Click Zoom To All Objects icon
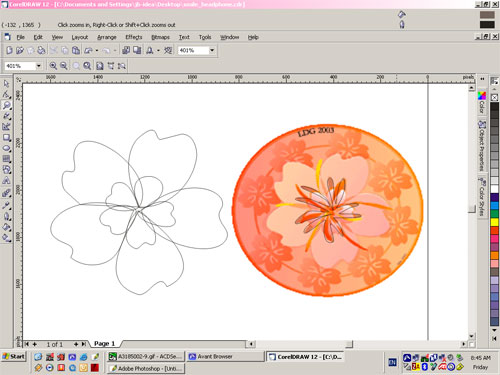This screenshot has height=375, width=500. pos(87,66)
